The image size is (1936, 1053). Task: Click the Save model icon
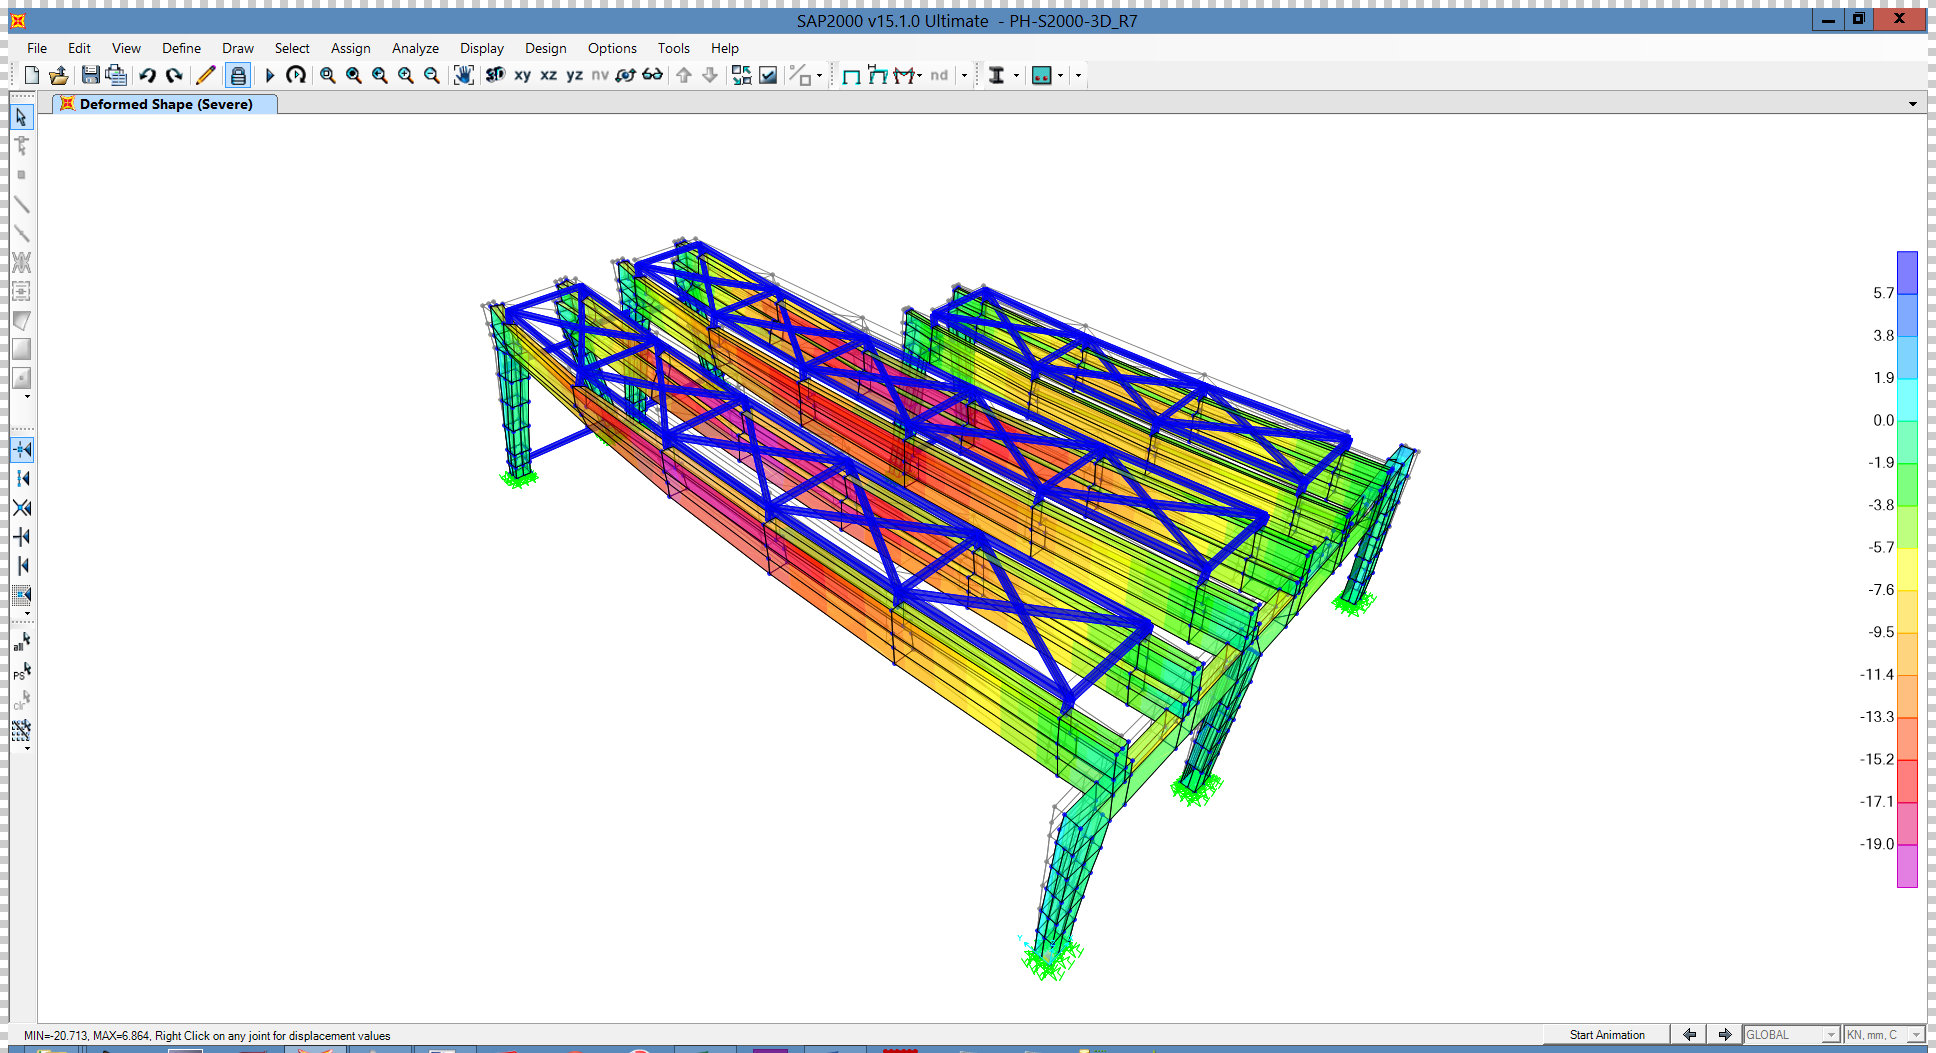90,75
